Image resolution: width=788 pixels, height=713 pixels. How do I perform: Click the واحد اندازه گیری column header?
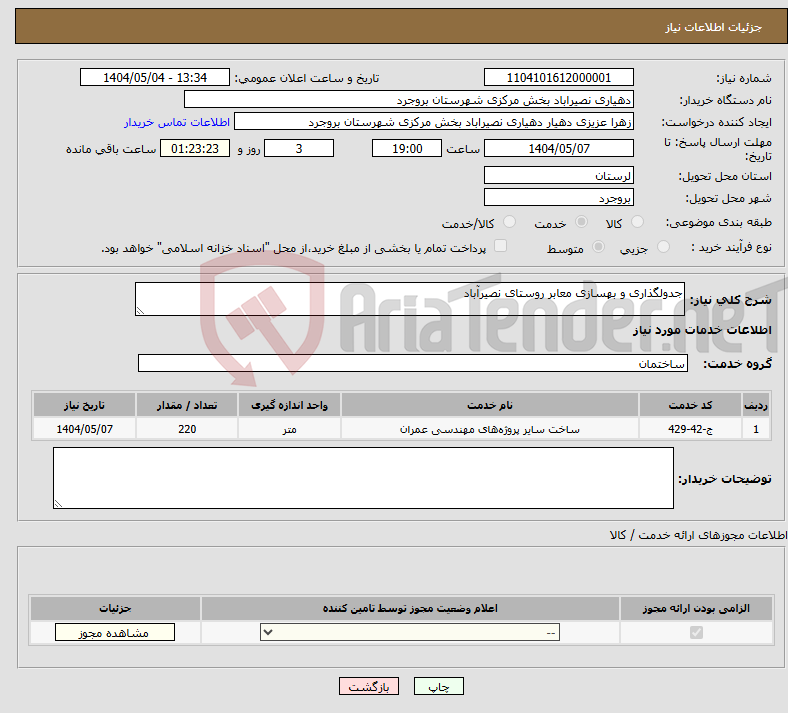point(289,405)
